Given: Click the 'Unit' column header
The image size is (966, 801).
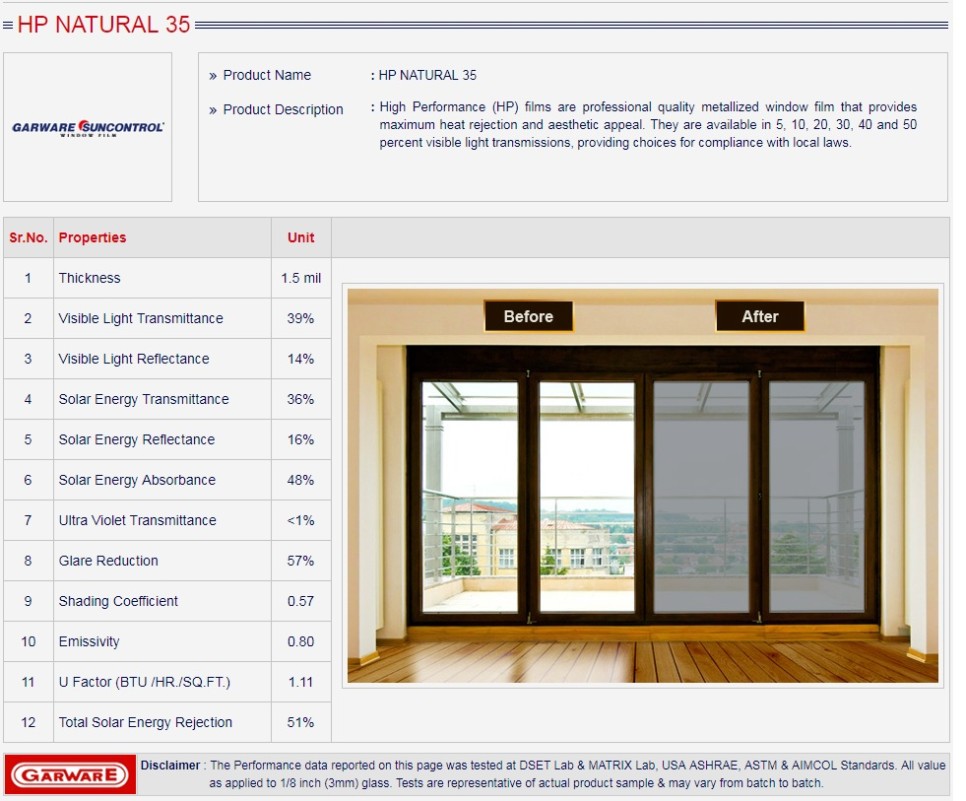Looking at the screenshot, I should pyautogui.click(x=301, y=238).
